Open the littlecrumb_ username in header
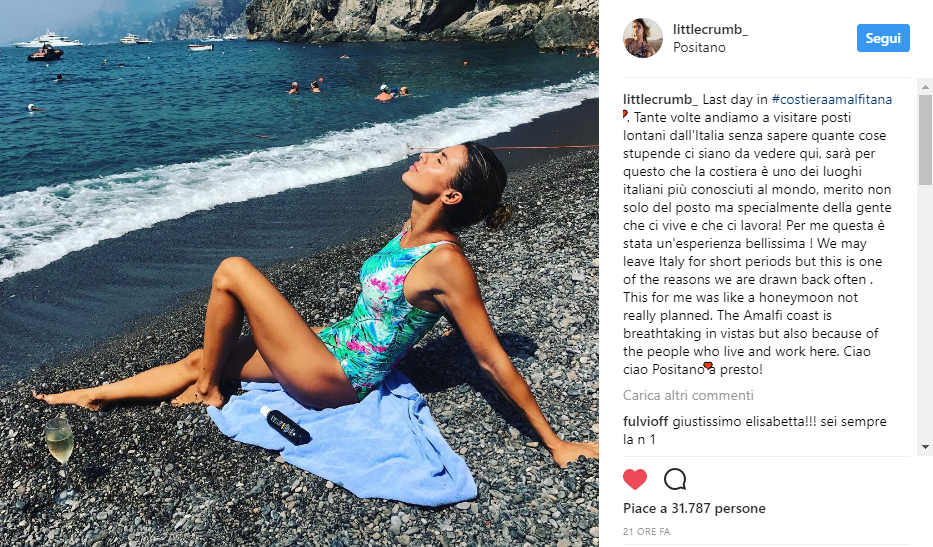Viewport: 933px width, 547px height. coord(710,29)
